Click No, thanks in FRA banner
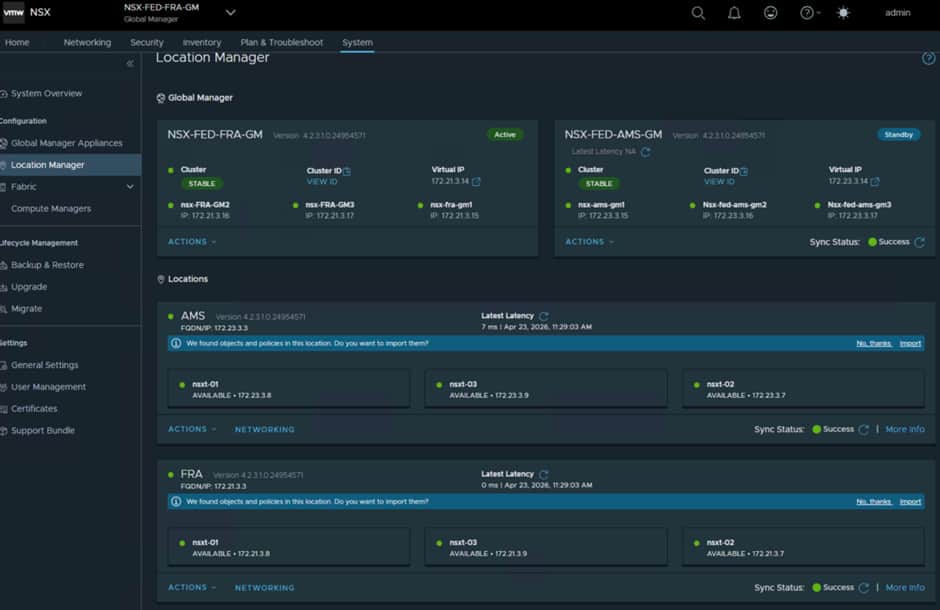This screenshot has height=610, width=940. (873, 502)
